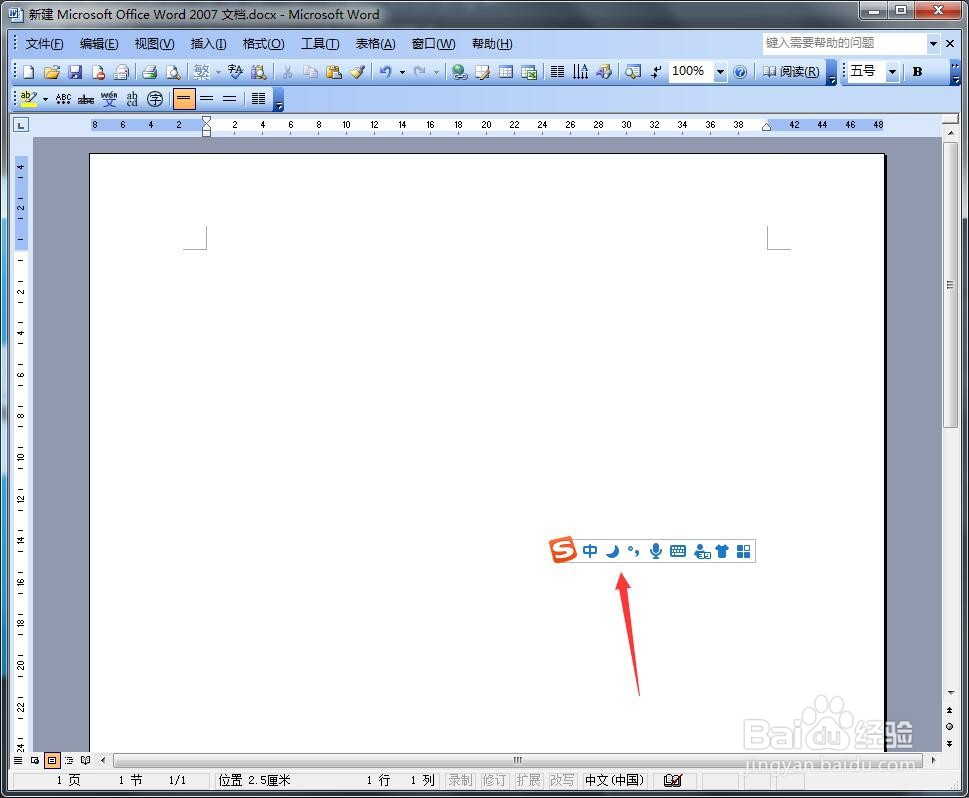Open the 视图(V) menu
This screenshot has height=798, width=969.
point(154,44)
